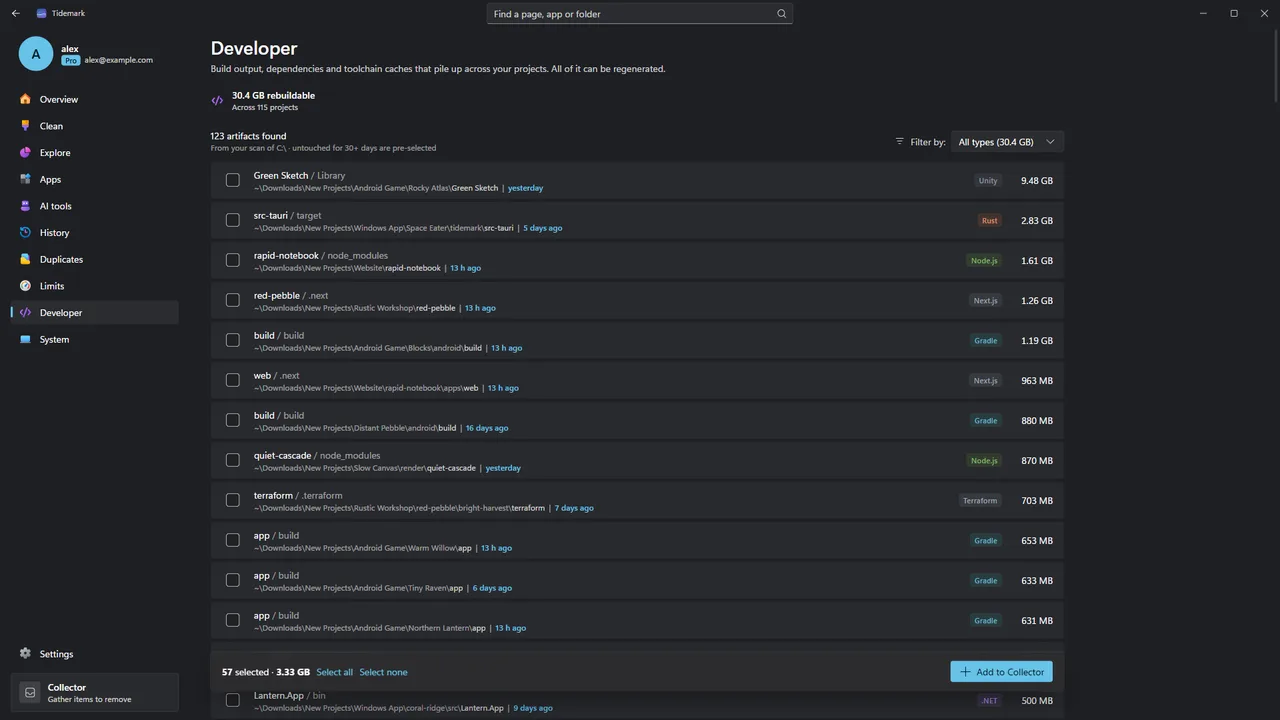Go to the Clean section
1280x720 pixels.
94,126
